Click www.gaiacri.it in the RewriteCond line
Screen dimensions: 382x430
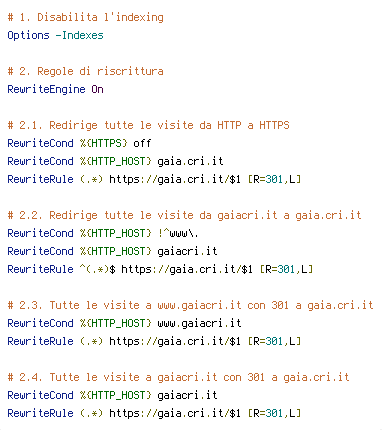[x=199, y=323]
